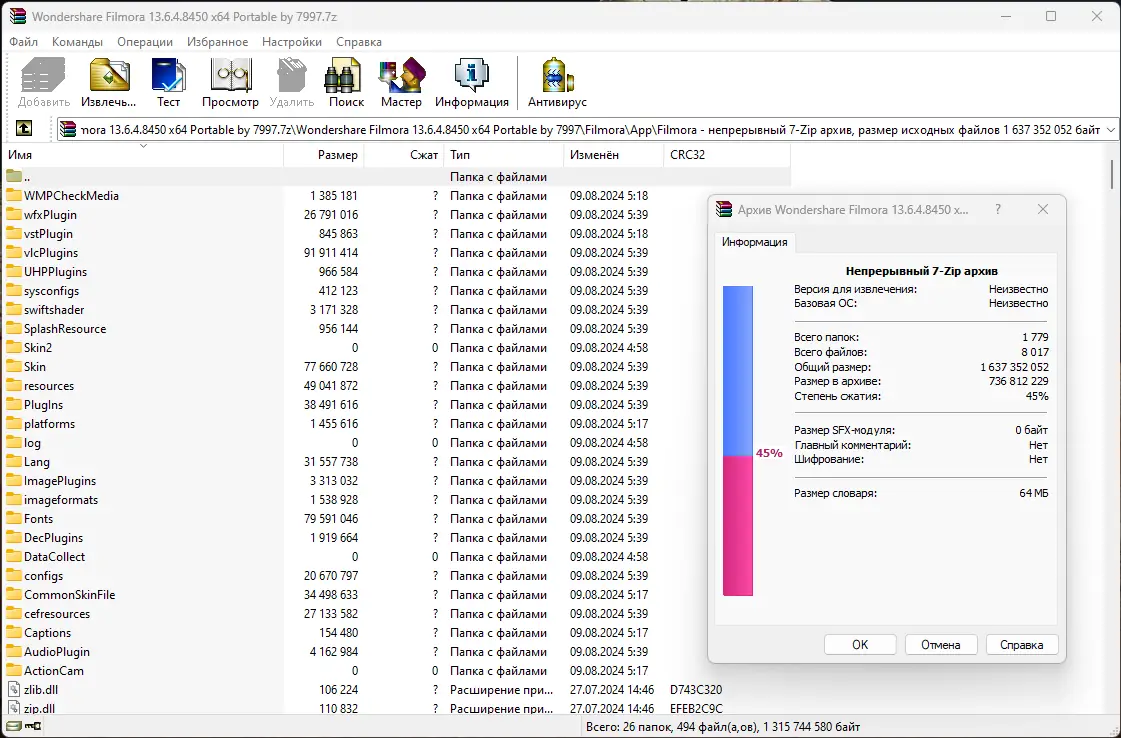Select the Fonts folder icon
Viewport: 1121px width, 738px height.
14,518
